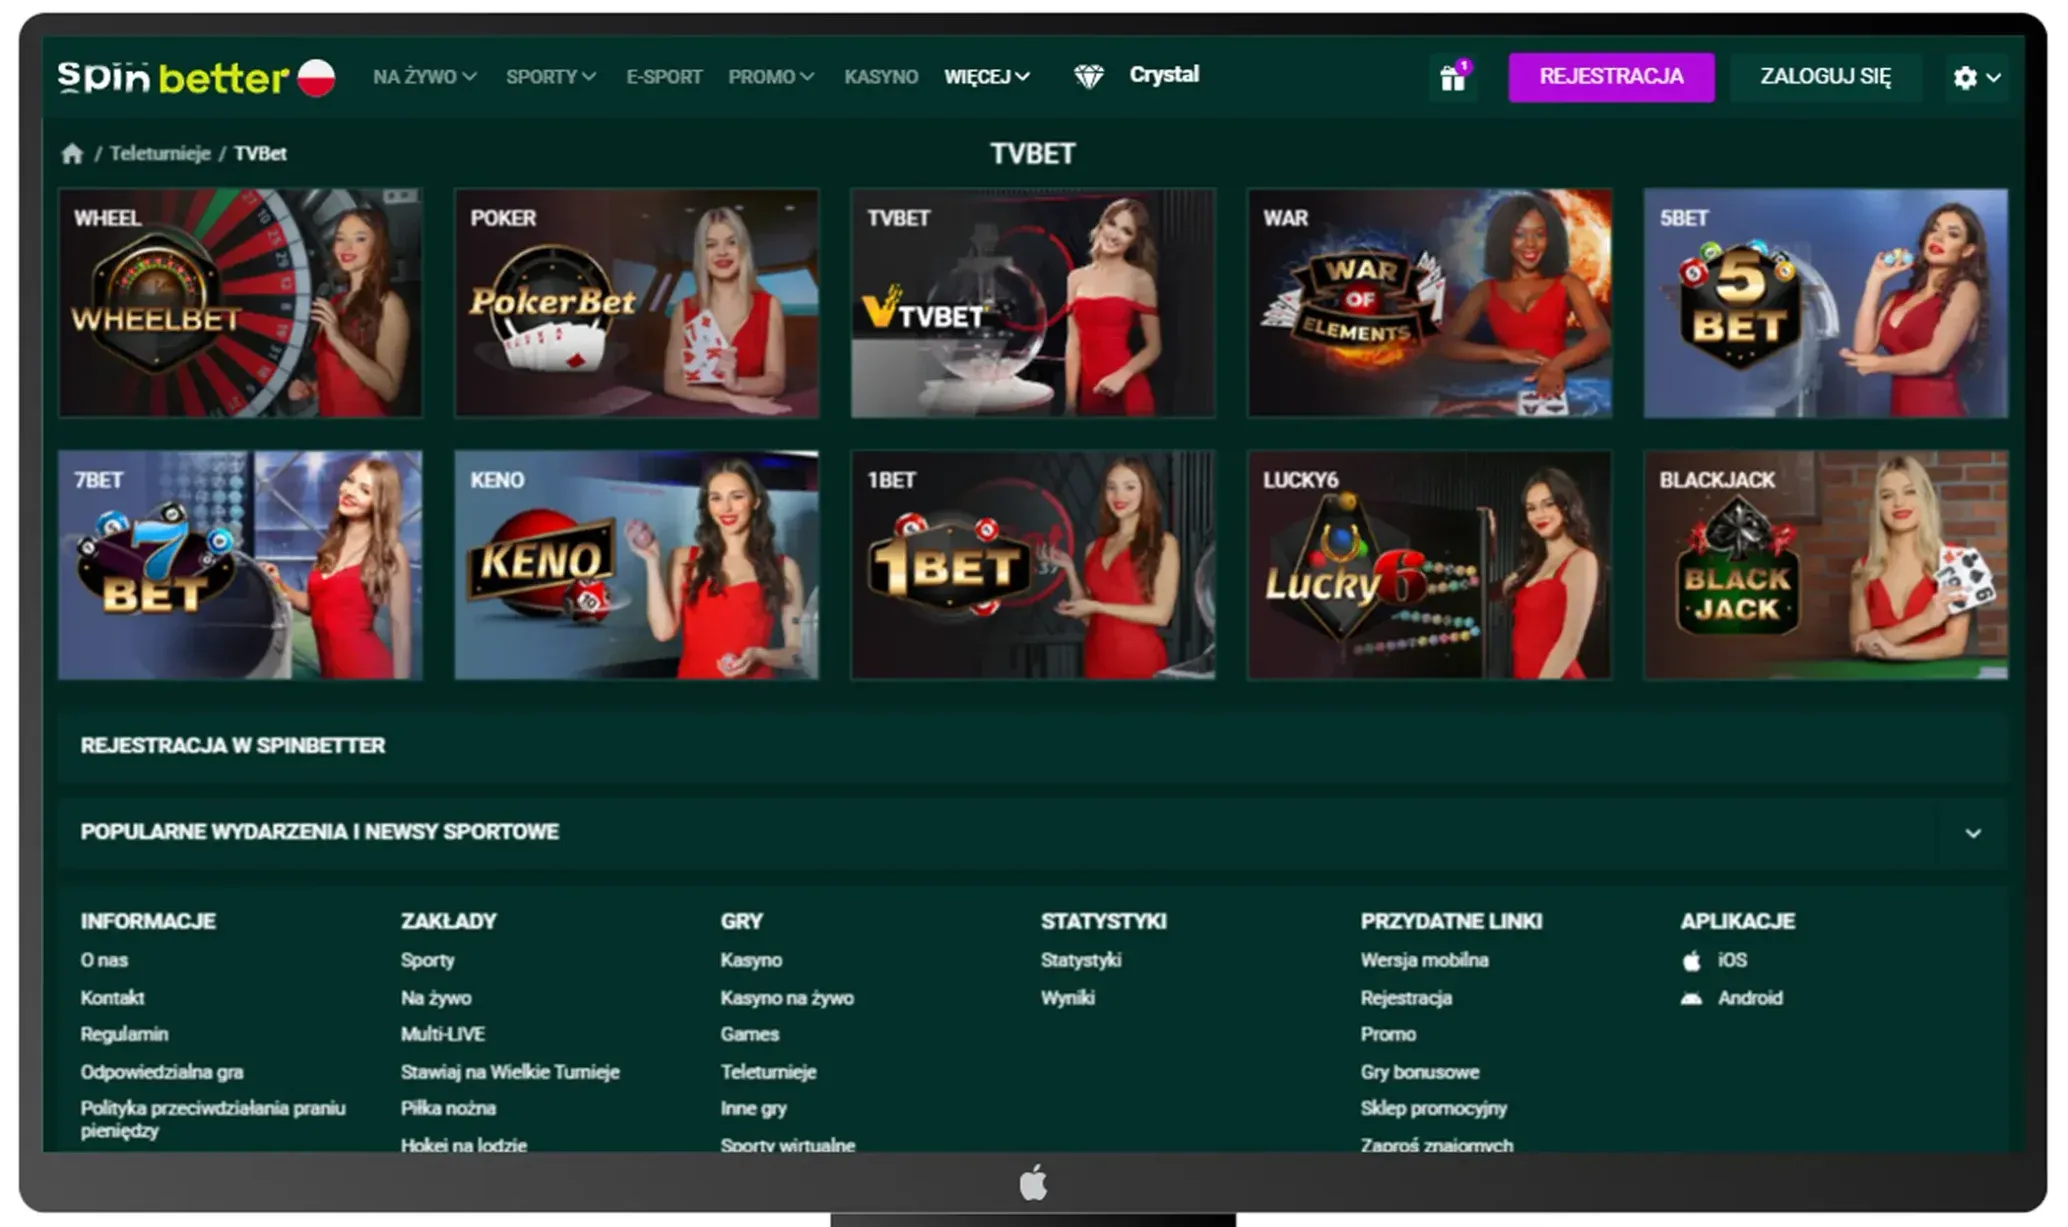Open Kasyno na żywo link
2068x1227 pixels.
787,998
